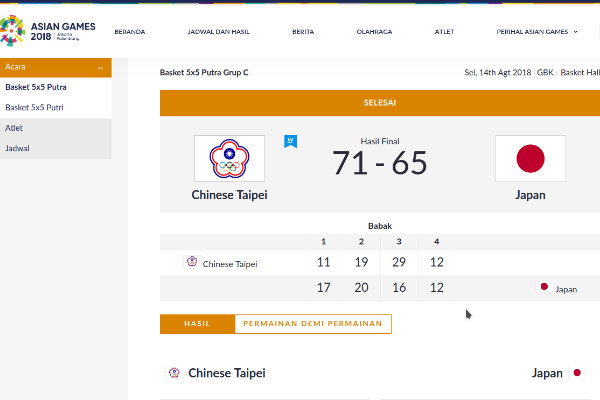Click small Chinese Taipei emblem in score table
The image size is (600, 400).
click(192, 263)
